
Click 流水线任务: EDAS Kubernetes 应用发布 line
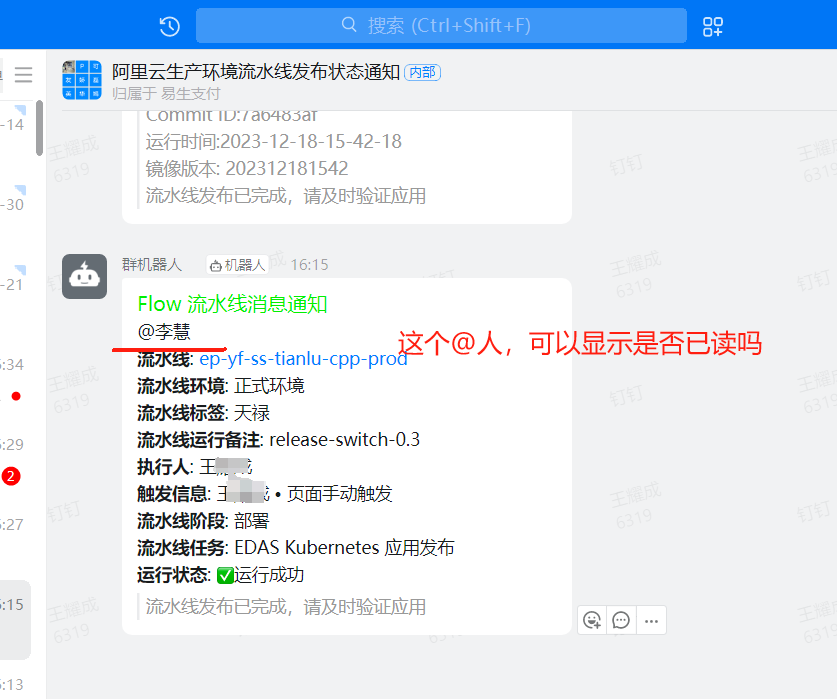[296, 547]
